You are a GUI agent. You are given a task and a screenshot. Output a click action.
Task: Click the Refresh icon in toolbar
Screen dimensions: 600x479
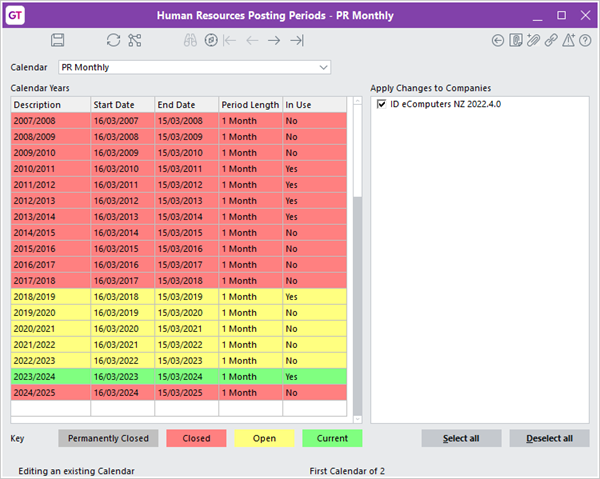click(x=113, y=40)
